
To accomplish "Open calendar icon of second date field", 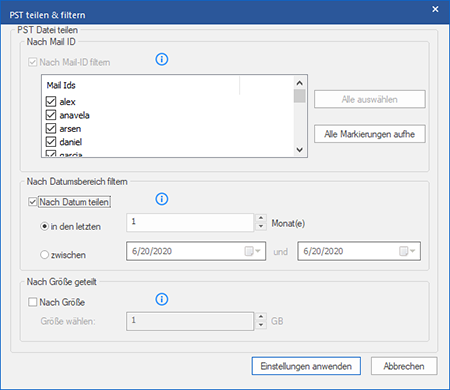I will click(407, 251).
